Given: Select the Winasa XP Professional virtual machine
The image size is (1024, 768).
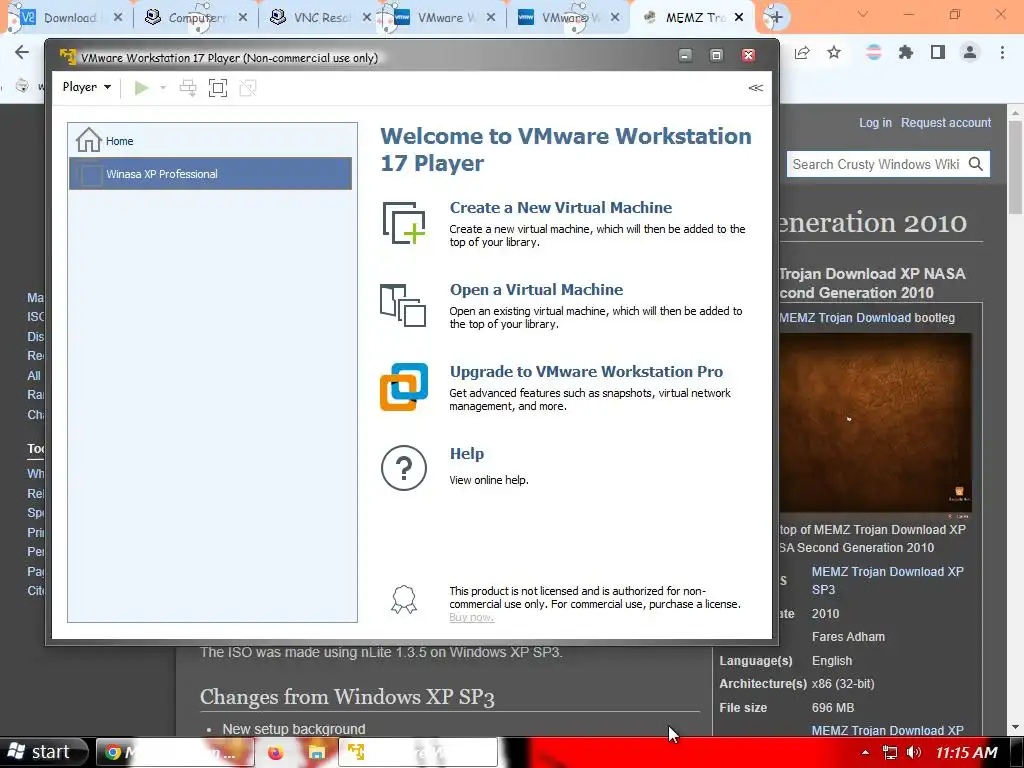Looking at the screenshot, I should click(210, 174).
